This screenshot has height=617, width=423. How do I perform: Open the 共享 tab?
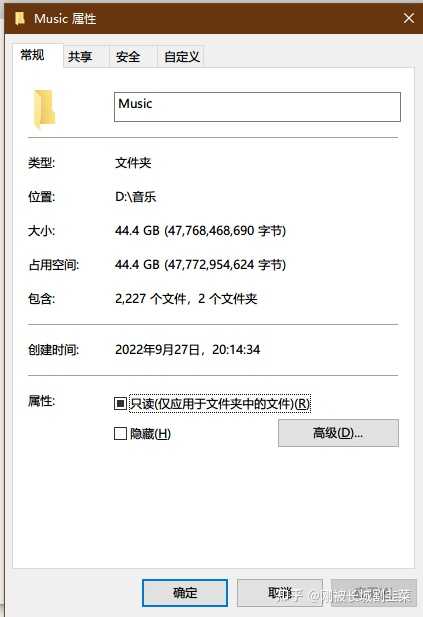80,57
